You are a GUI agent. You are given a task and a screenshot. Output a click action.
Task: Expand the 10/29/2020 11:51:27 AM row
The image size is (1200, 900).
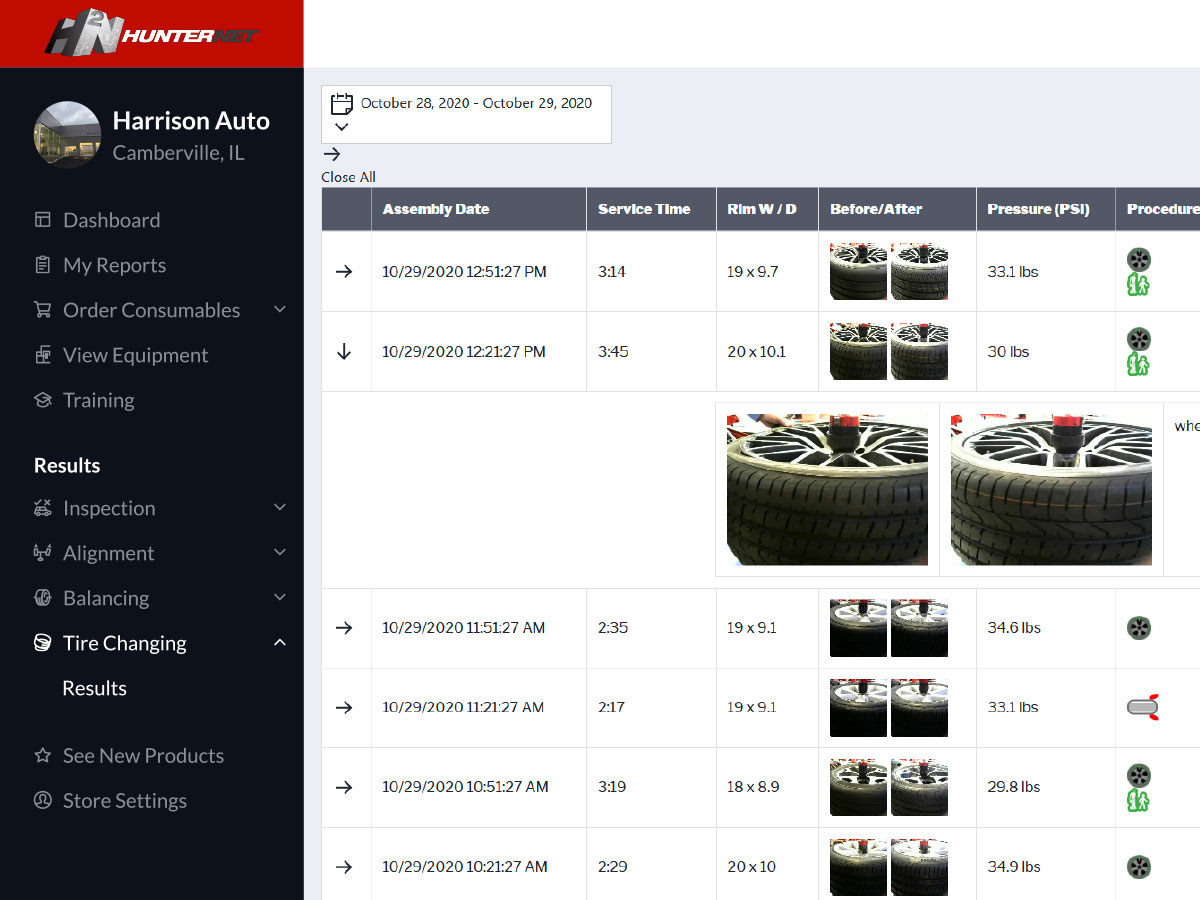[344, 628]
